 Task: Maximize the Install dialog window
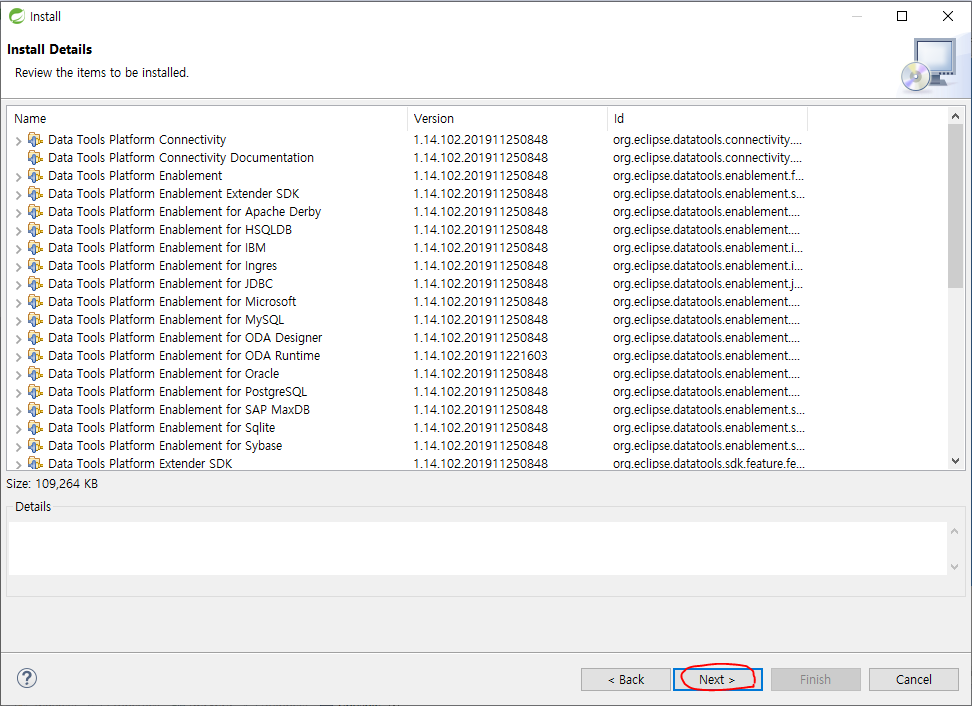point(902,16)
